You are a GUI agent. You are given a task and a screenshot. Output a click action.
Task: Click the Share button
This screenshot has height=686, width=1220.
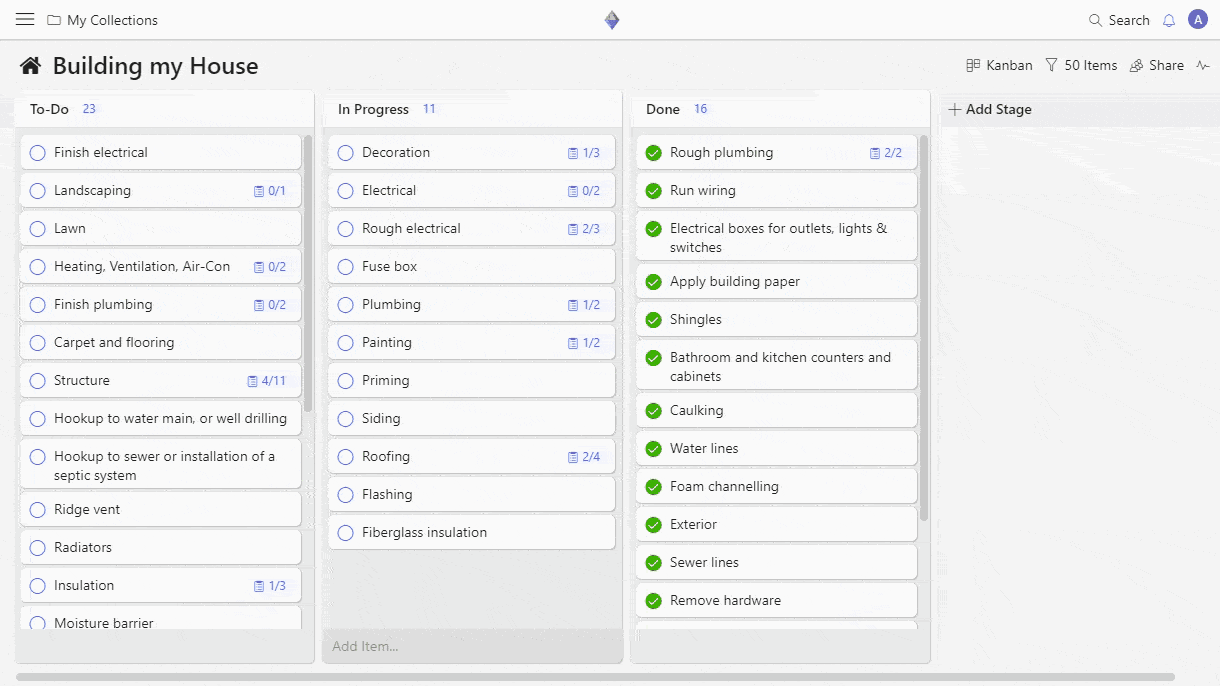click(x=1156, y=65)
